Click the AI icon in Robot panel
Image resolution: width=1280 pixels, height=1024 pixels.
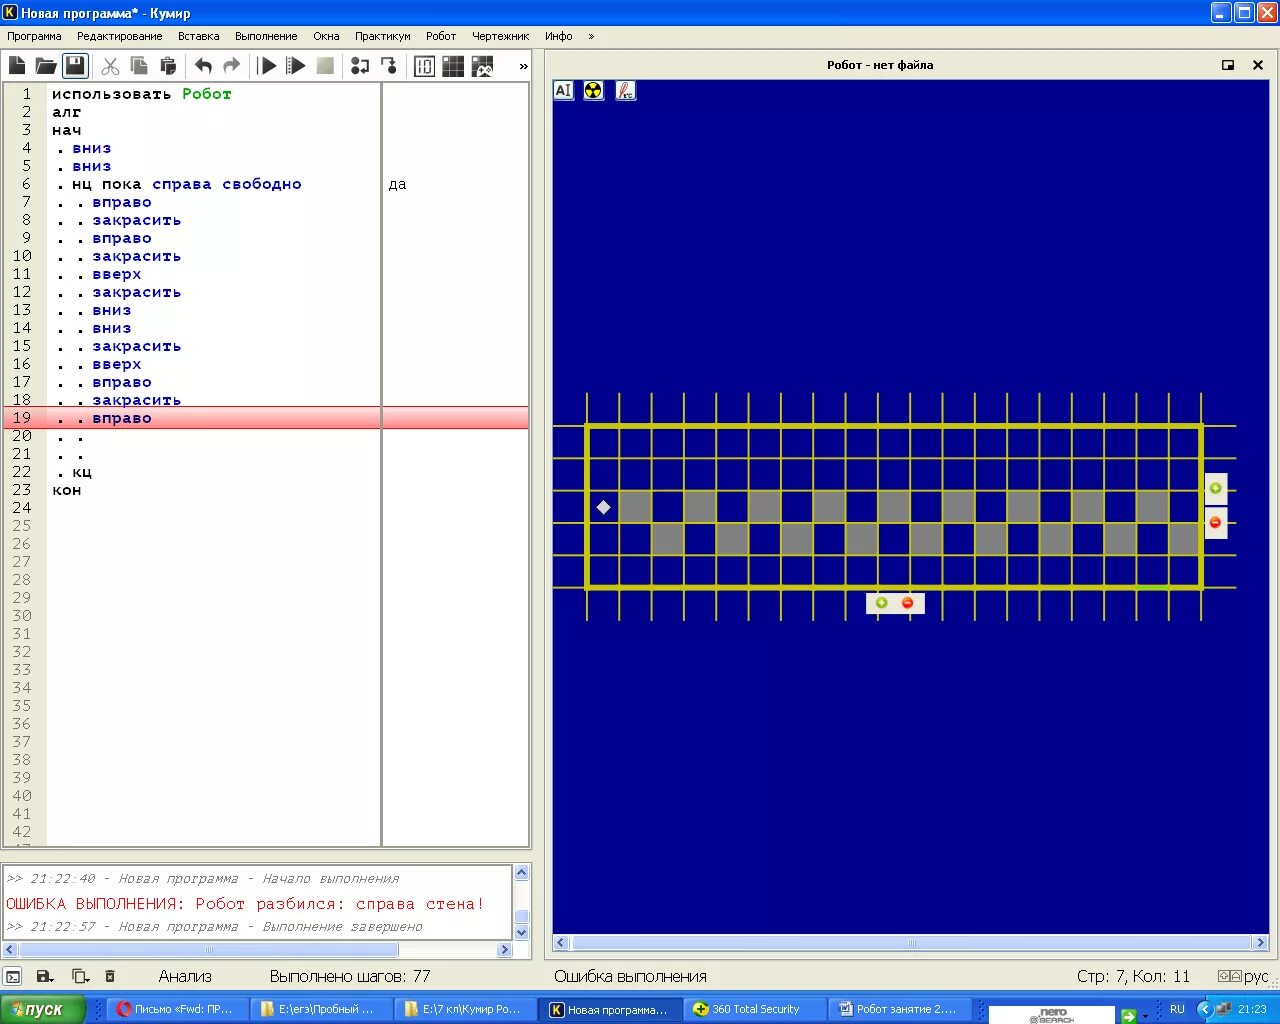(x=564, y=91)
